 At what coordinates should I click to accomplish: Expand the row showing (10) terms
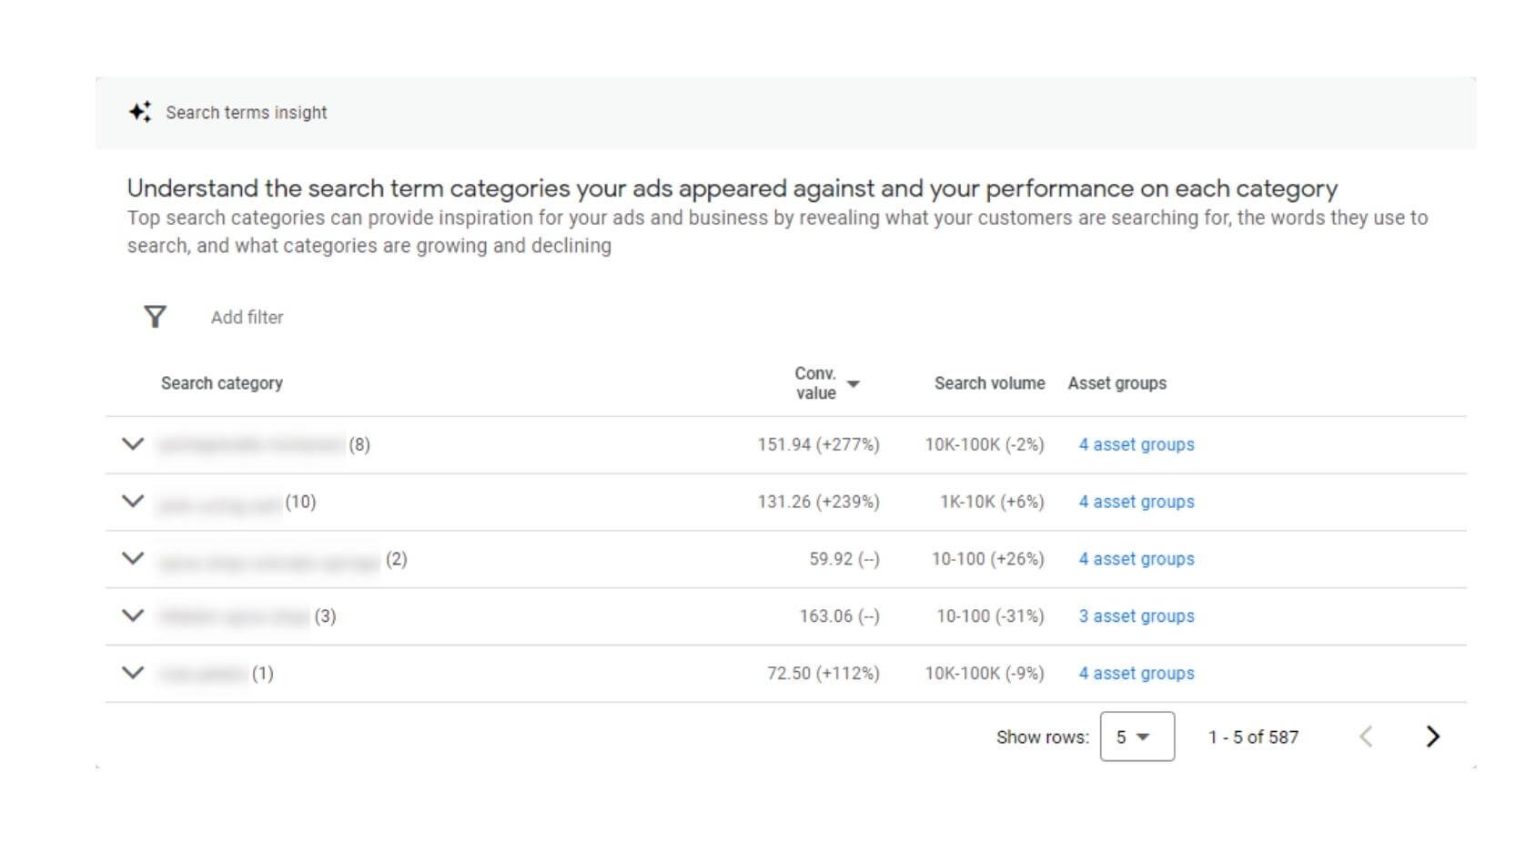pyautogui.click(x=133, y=501)
